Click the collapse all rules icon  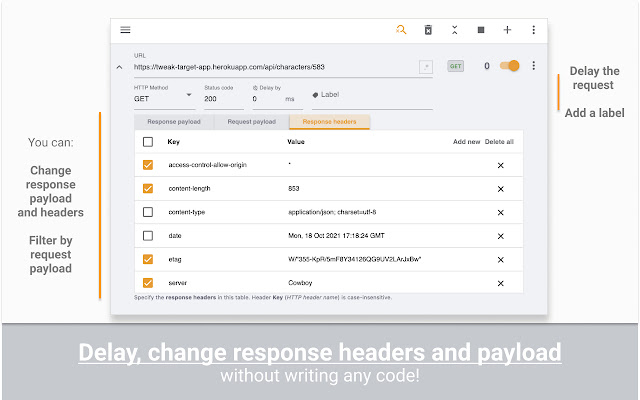click(454, 30)
